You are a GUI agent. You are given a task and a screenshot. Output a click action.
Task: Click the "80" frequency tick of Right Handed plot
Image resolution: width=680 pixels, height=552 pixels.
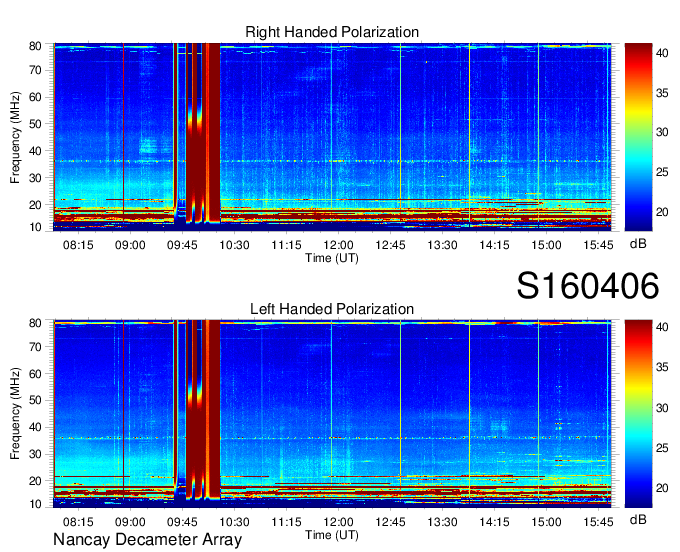[35, 46]
